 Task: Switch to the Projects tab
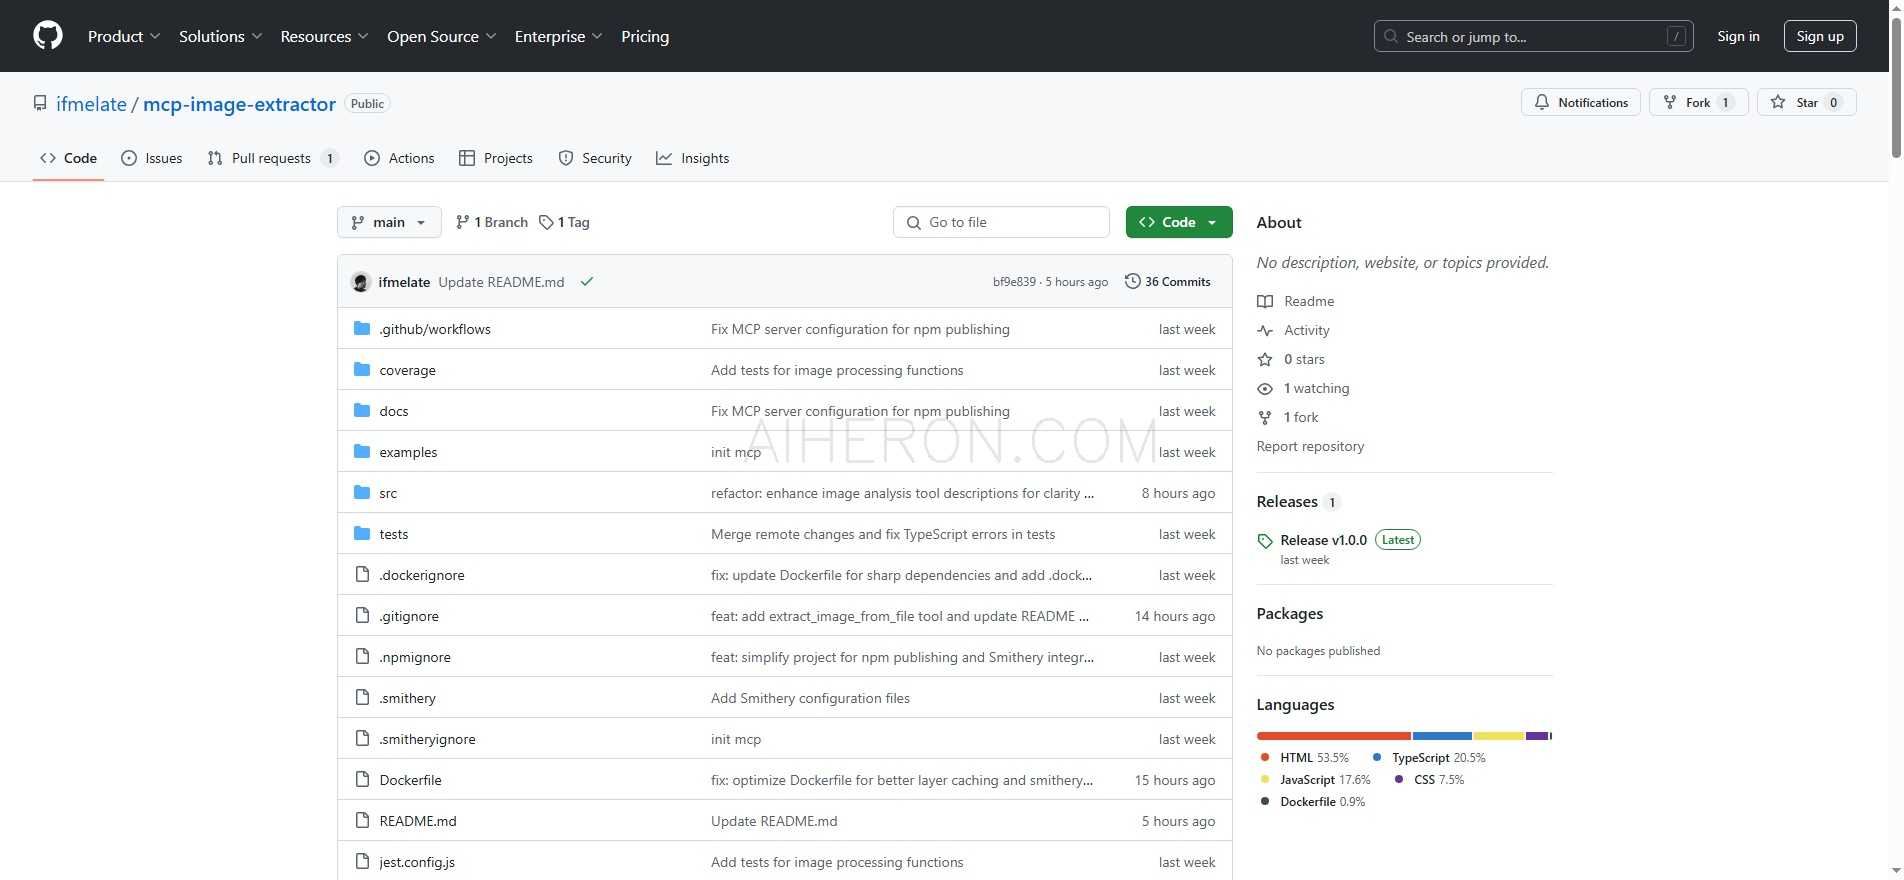(x=496, y=158)
